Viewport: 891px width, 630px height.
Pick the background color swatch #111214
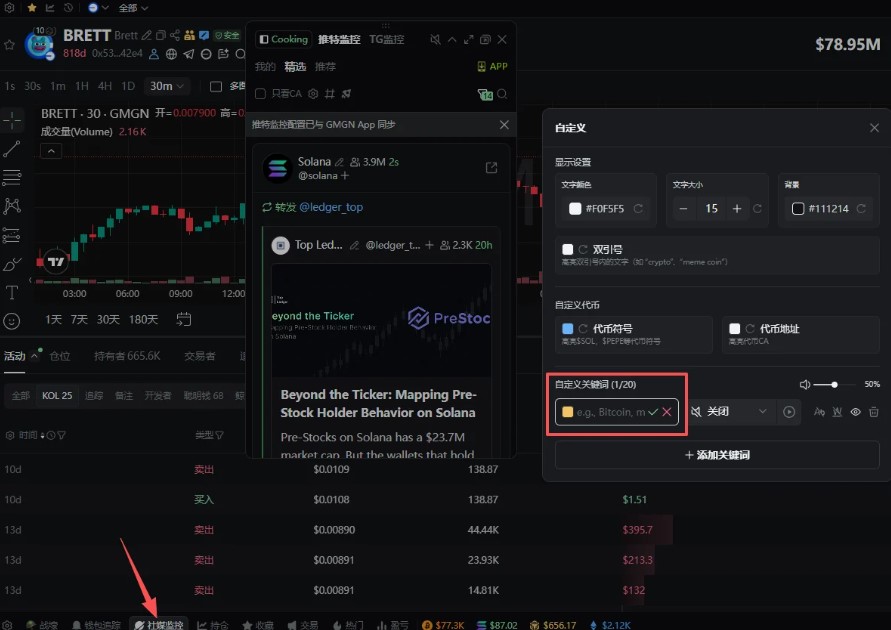[x=798, y=208]
